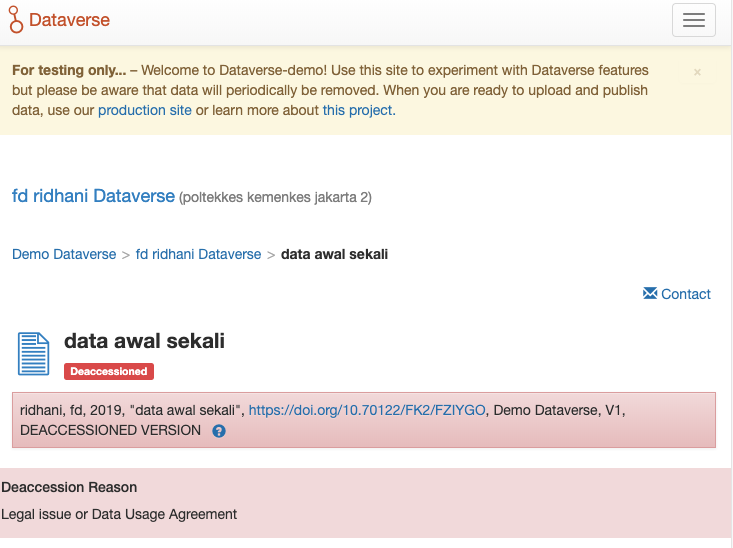Viewport: 733px width, 548px height.
Task: Click the citation help question-mark icon
Action: (x=219, y=431)
